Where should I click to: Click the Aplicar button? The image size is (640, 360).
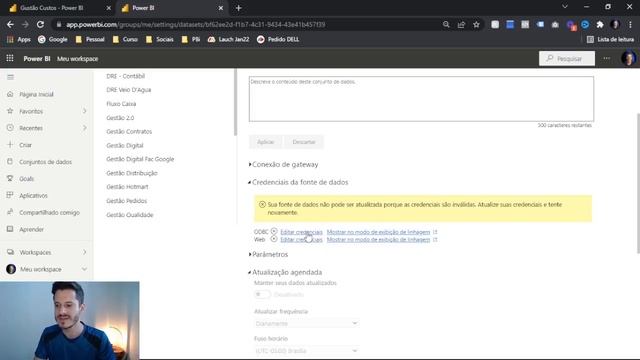coord(265,142)
